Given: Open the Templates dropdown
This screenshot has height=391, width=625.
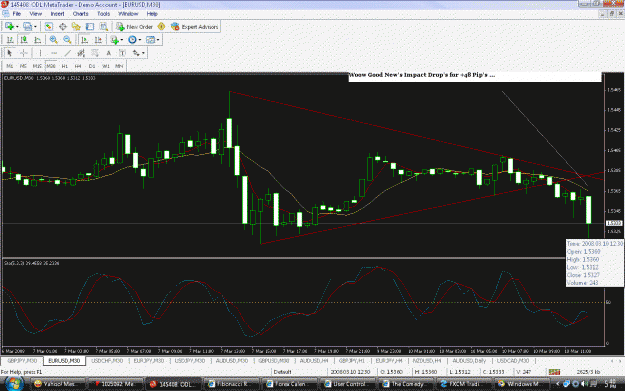Looking at the screenshot, I should [158, 40].
